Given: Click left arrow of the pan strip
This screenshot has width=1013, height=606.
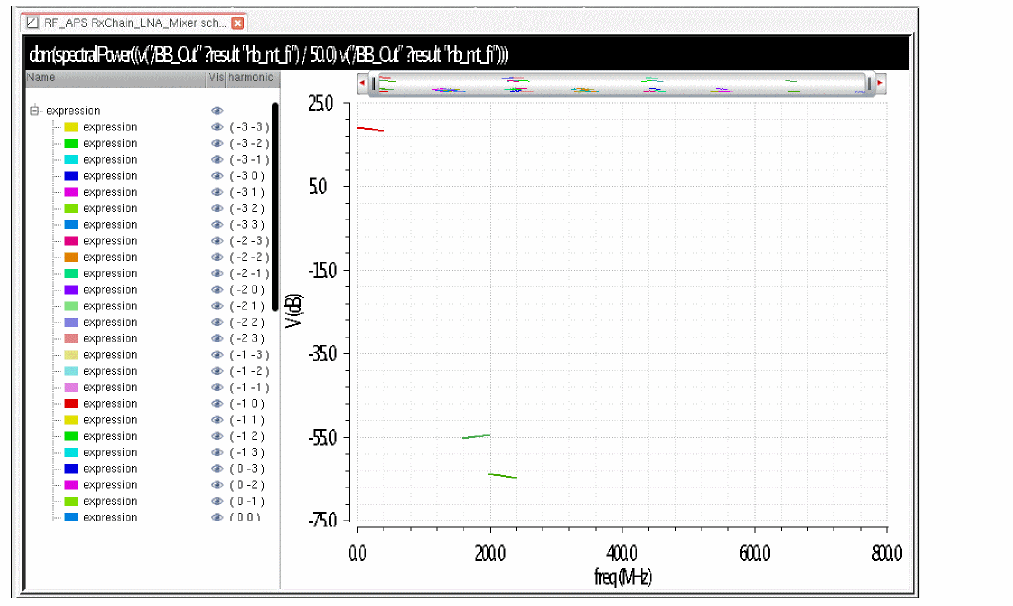Looking at the screenshot, I should pos(362,83).
